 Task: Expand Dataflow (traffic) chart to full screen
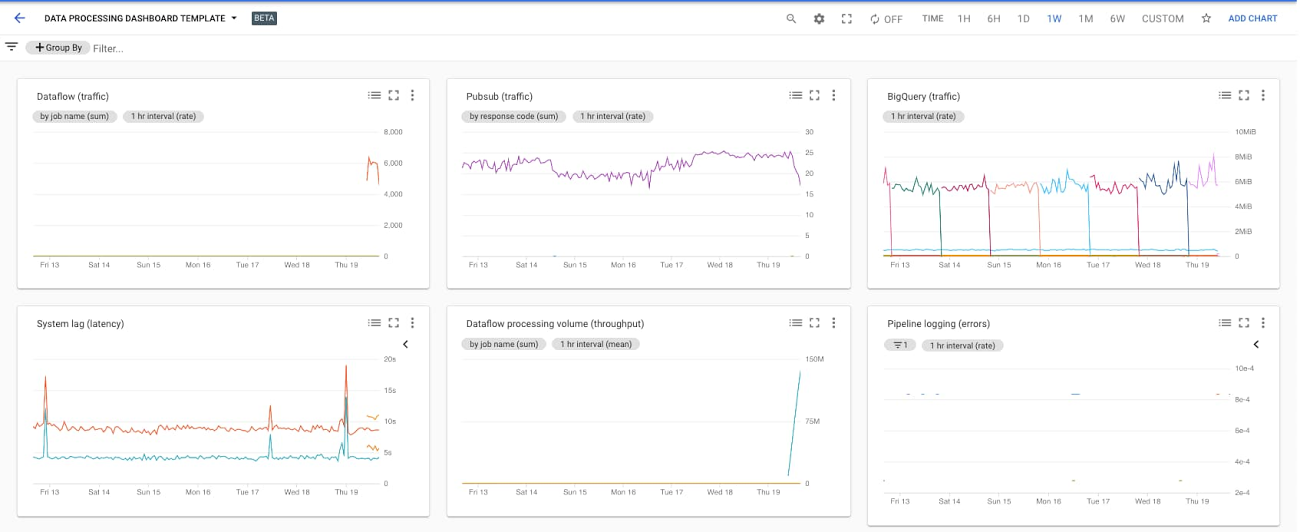click(x=394, y=96)
